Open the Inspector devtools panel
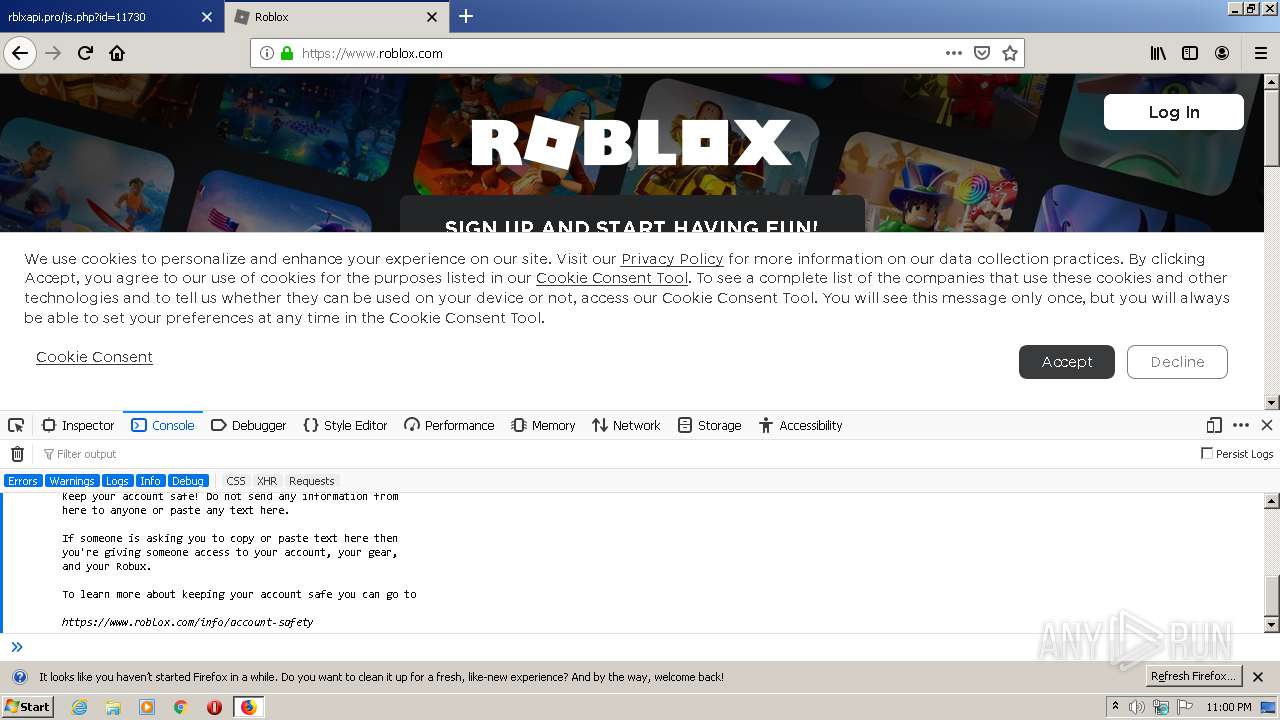This screenshot has width=1280, height=720. 78,425
